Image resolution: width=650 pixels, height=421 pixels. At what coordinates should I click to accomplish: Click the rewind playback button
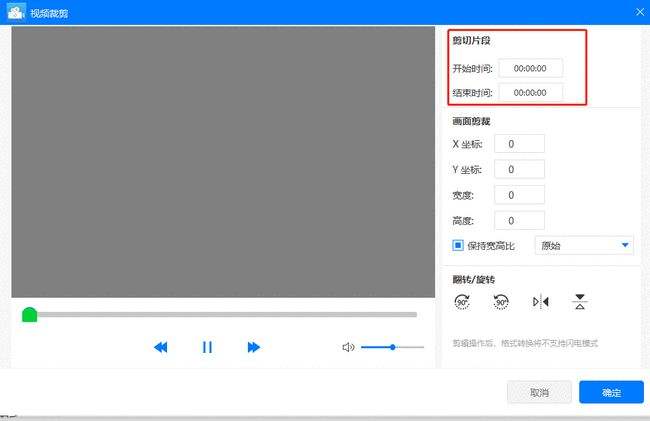tap(160, 347)
